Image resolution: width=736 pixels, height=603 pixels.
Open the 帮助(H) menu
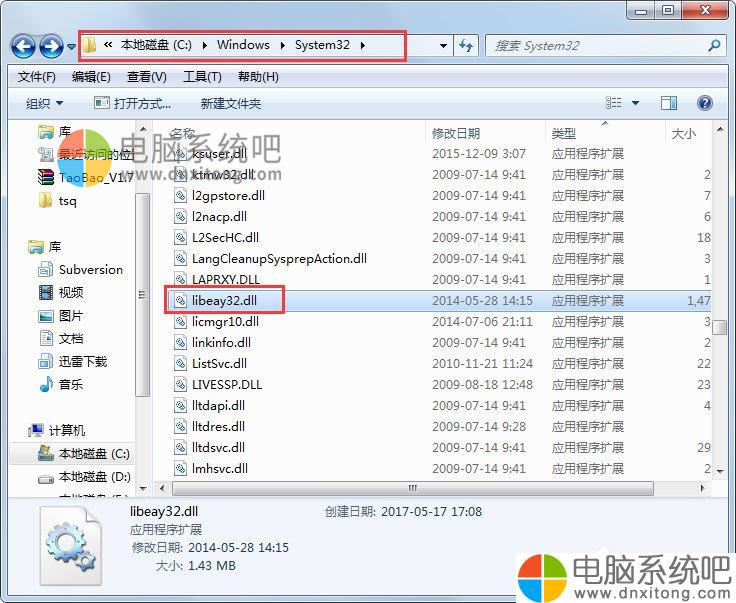coord(258,76)
